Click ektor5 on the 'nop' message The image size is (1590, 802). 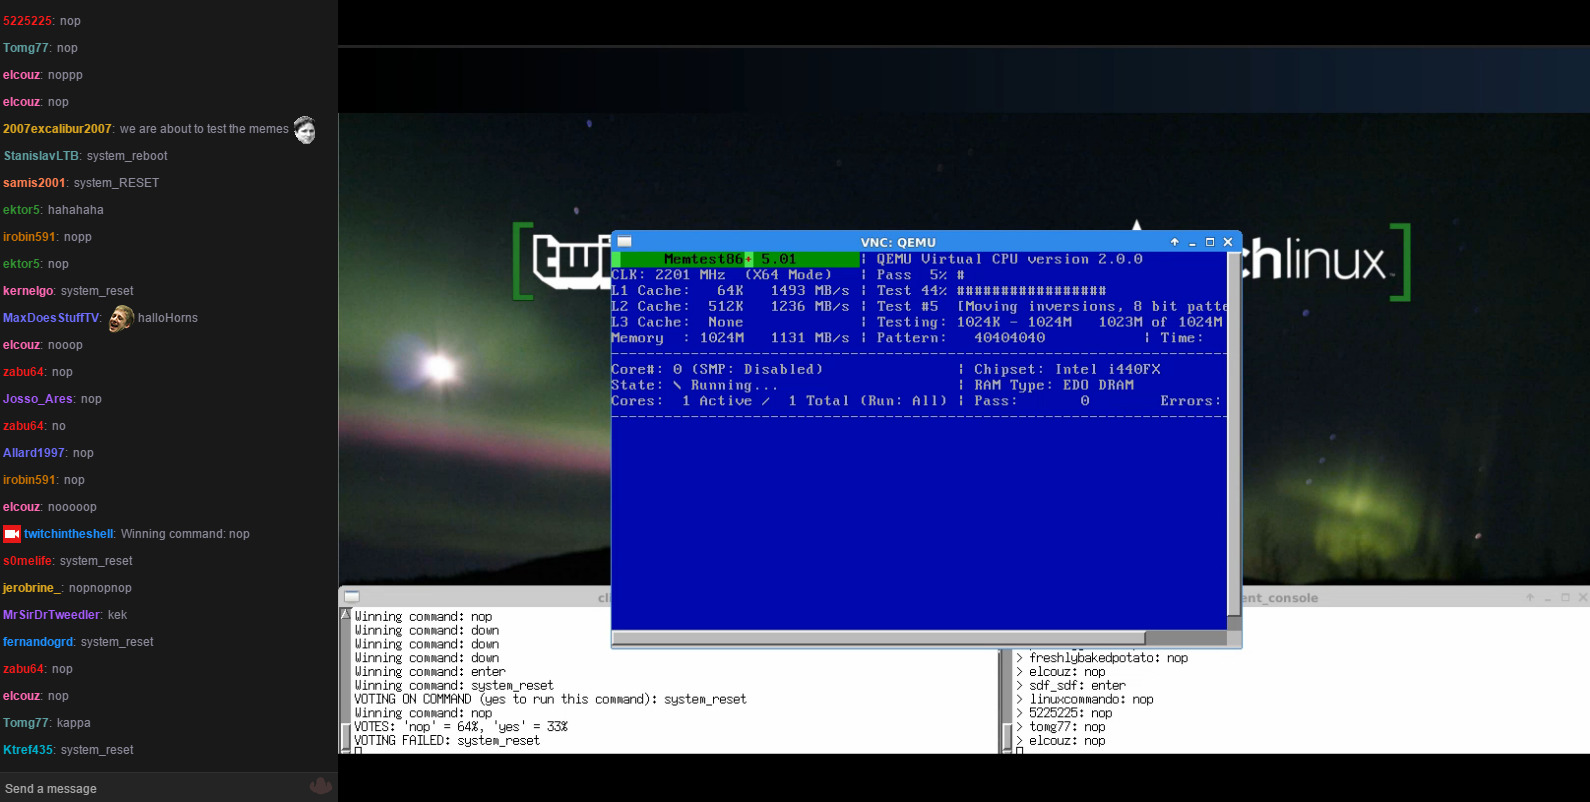tap(22, 264)
